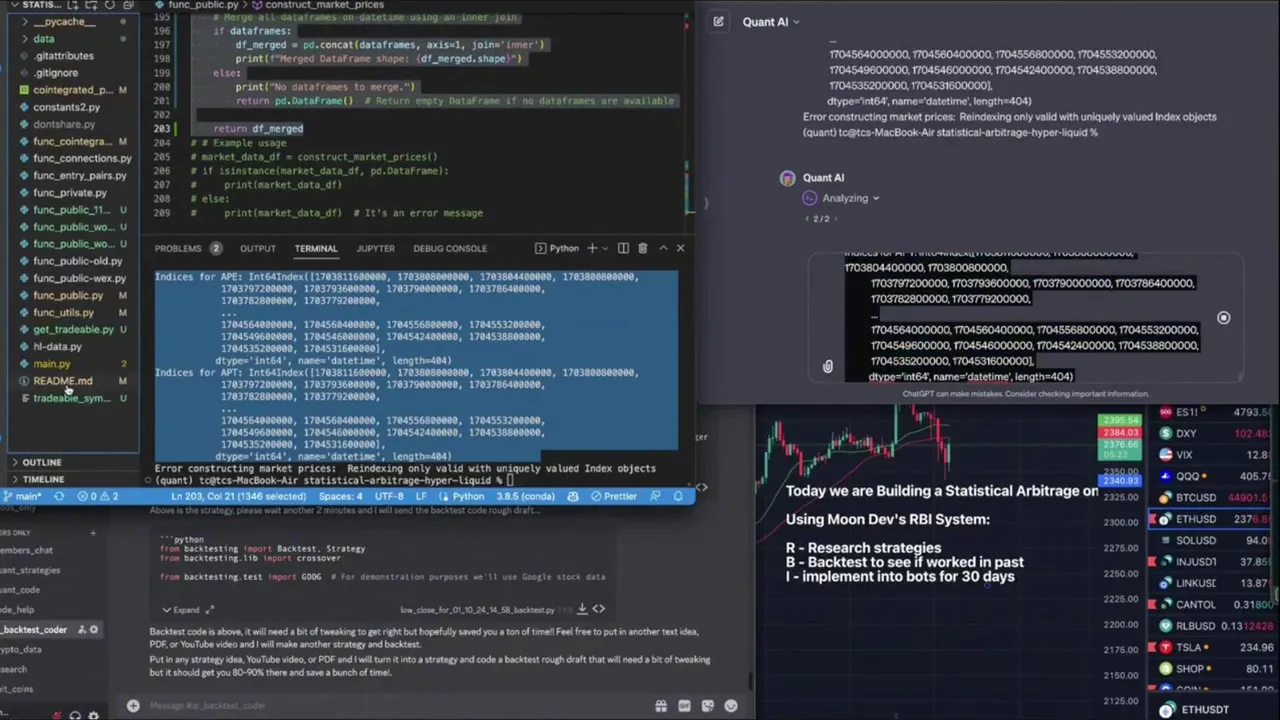Open errors and warnings count in status bar
This screenshot has height=720, width=1280.
point(97,496)
